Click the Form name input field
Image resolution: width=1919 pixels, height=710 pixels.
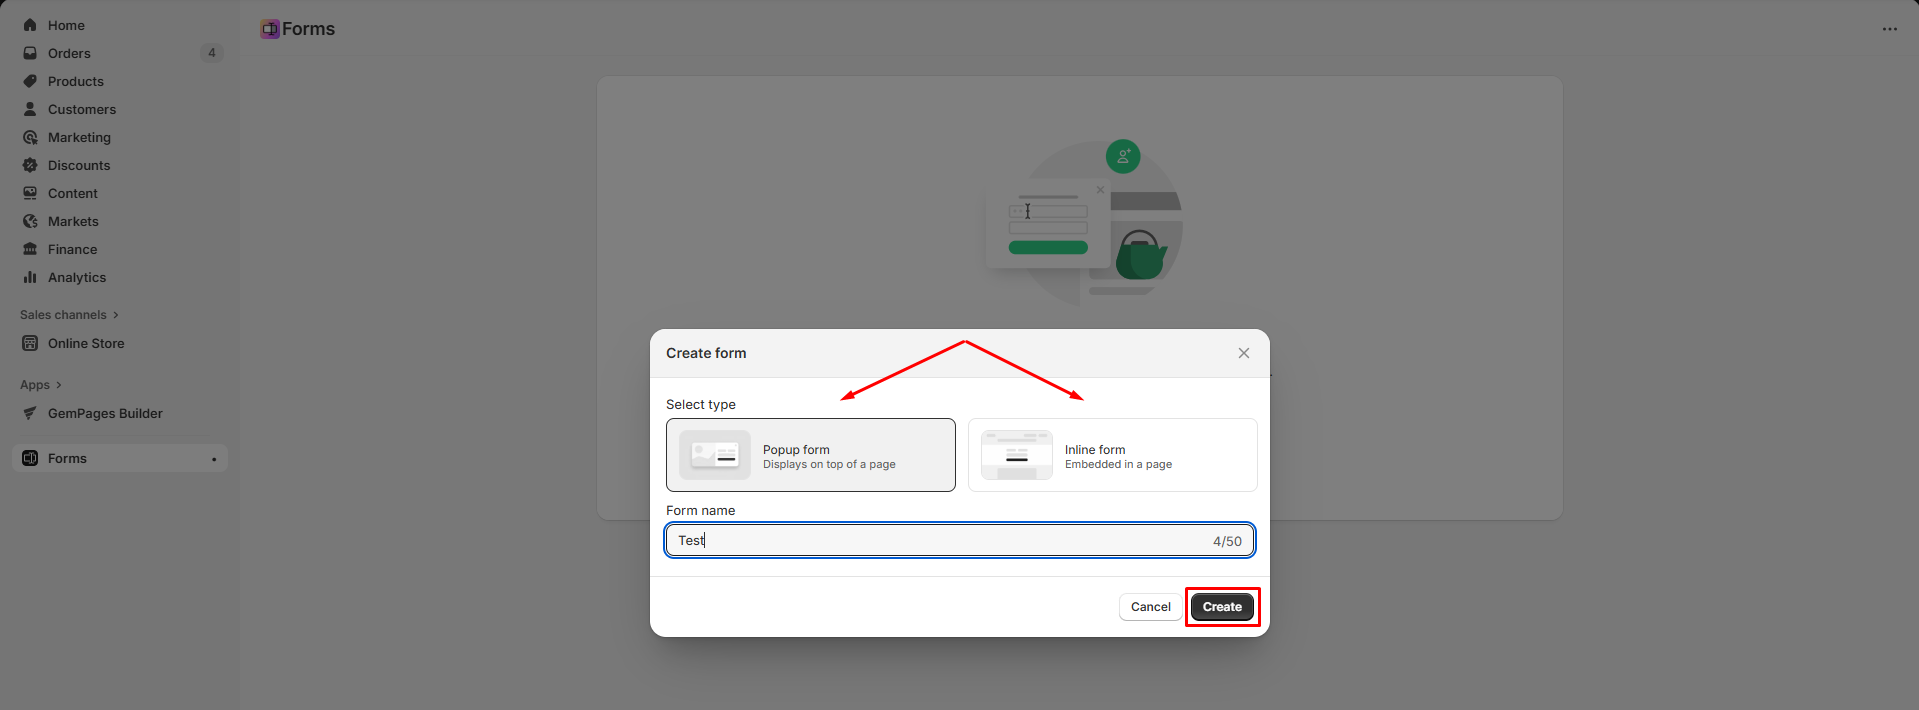coord(960,540)
